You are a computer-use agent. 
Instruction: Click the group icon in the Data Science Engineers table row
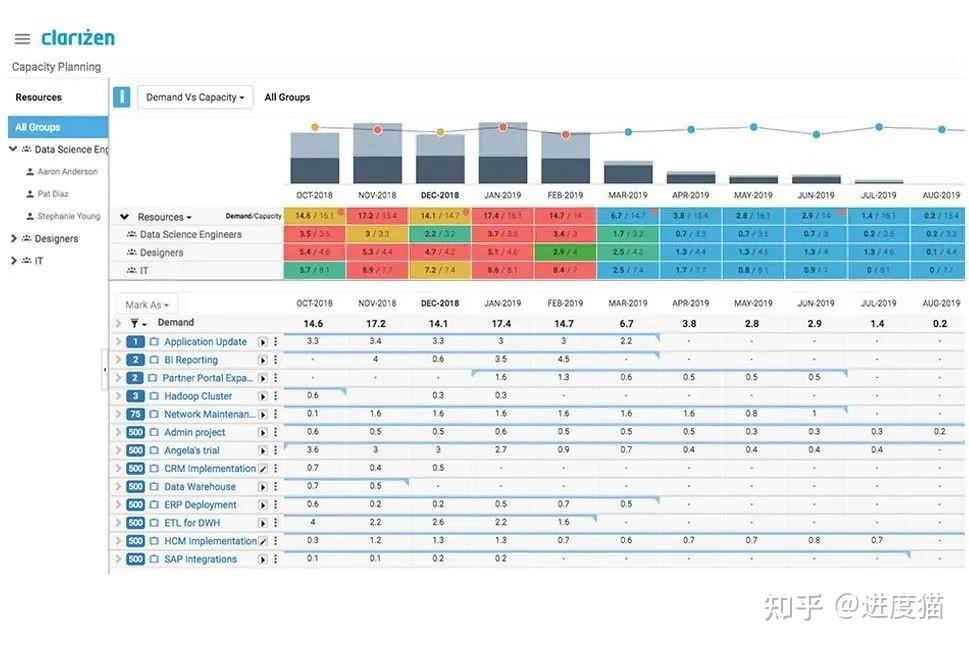[x=132, y=234]
